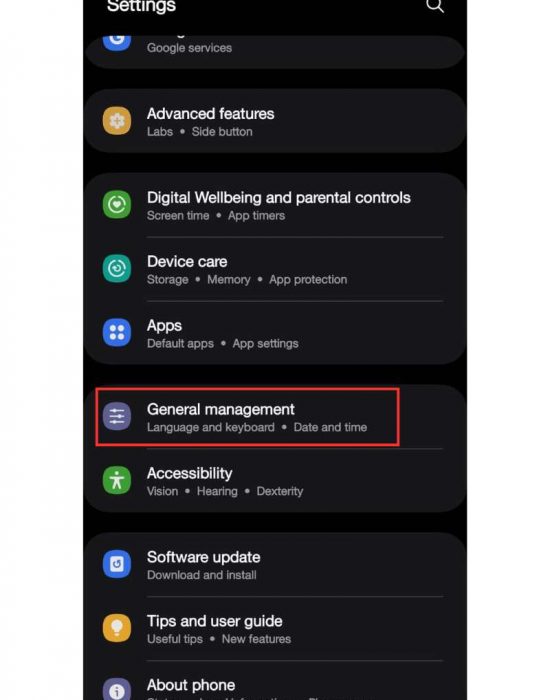This screenshot has width=550, height=700.
Task: Open Advanced features settings
Action: click(275, 121)
